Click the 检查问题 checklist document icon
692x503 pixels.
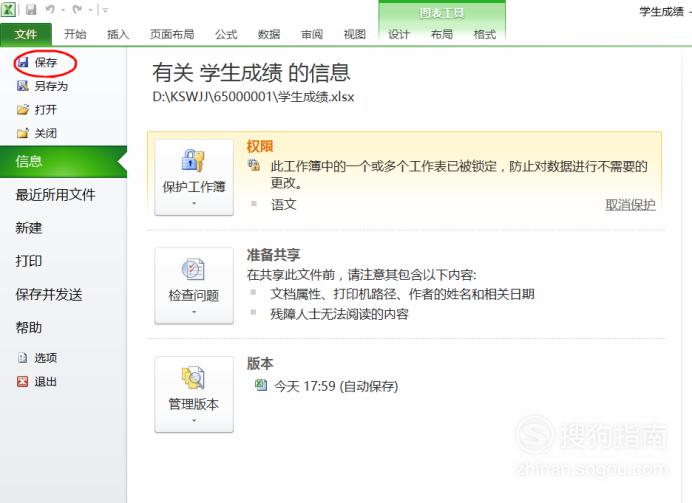coord(193,269)
